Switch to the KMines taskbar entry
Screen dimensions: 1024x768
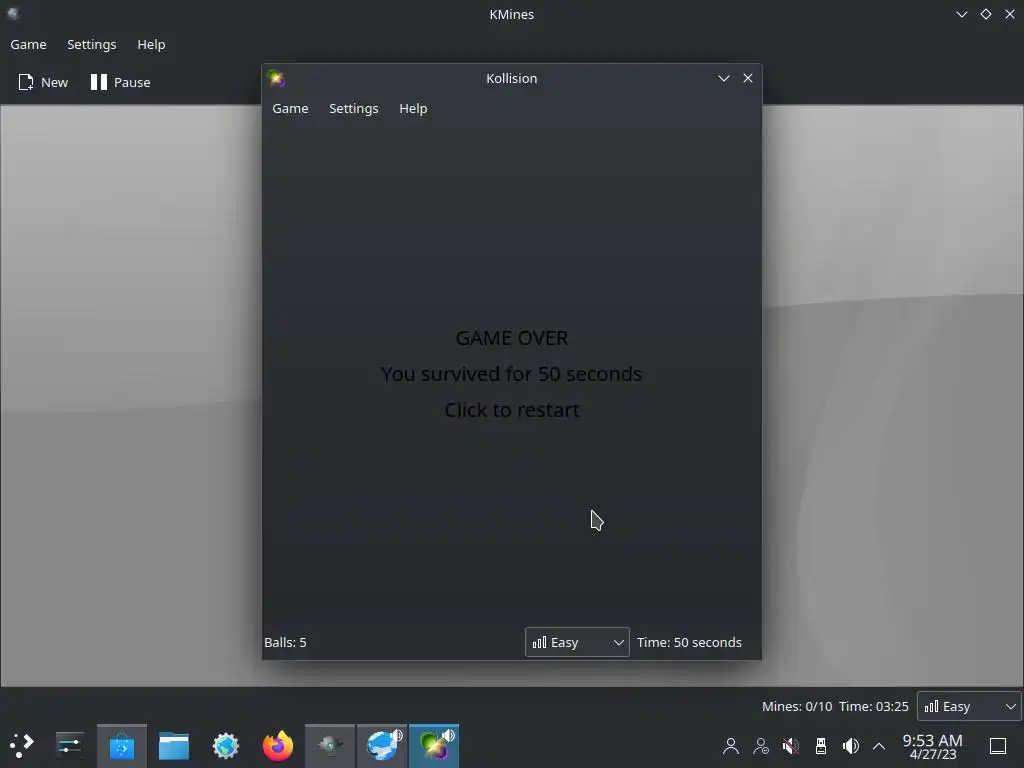pos(330,746)
